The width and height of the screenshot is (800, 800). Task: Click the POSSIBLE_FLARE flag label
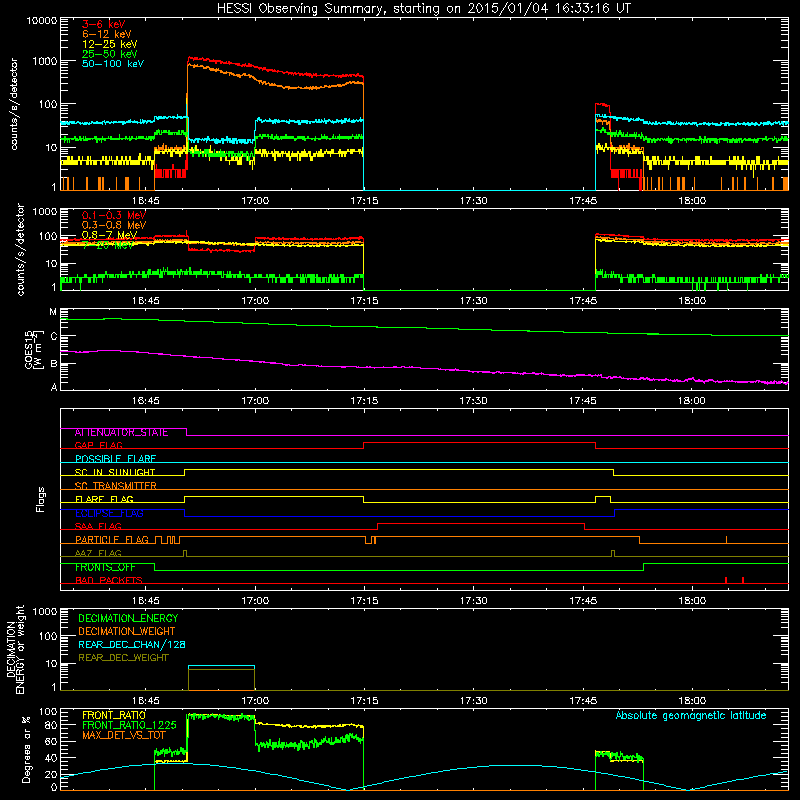(115, 459)
